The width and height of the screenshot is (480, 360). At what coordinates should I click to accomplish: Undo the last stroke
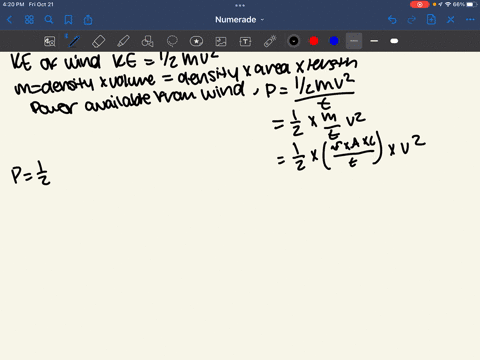point(392,20)
